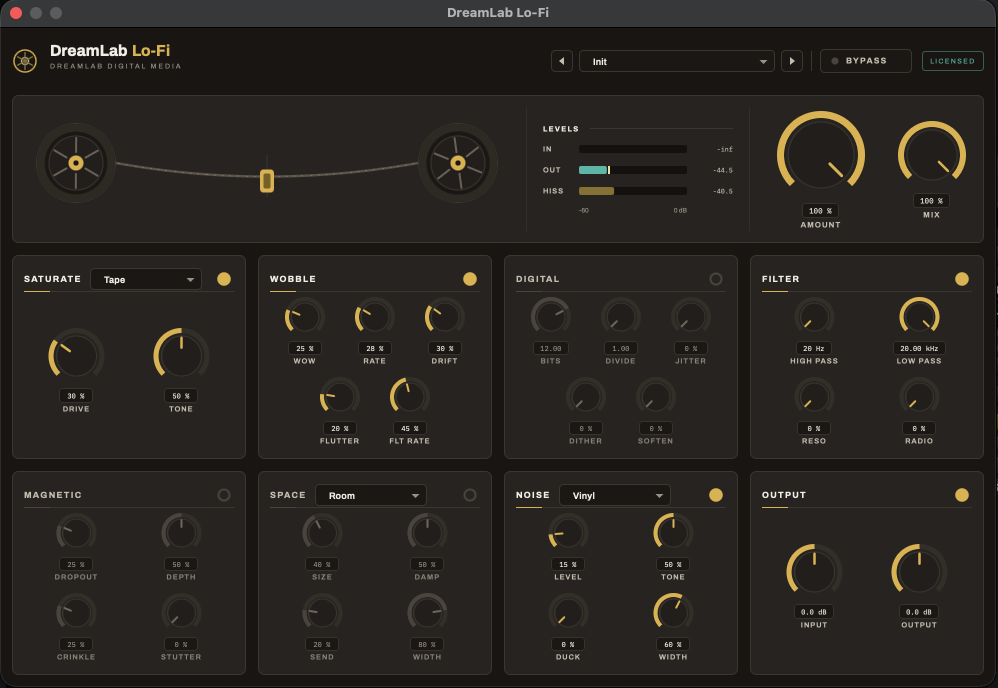Go to next preset with right arrow

[x=792, y=61]
